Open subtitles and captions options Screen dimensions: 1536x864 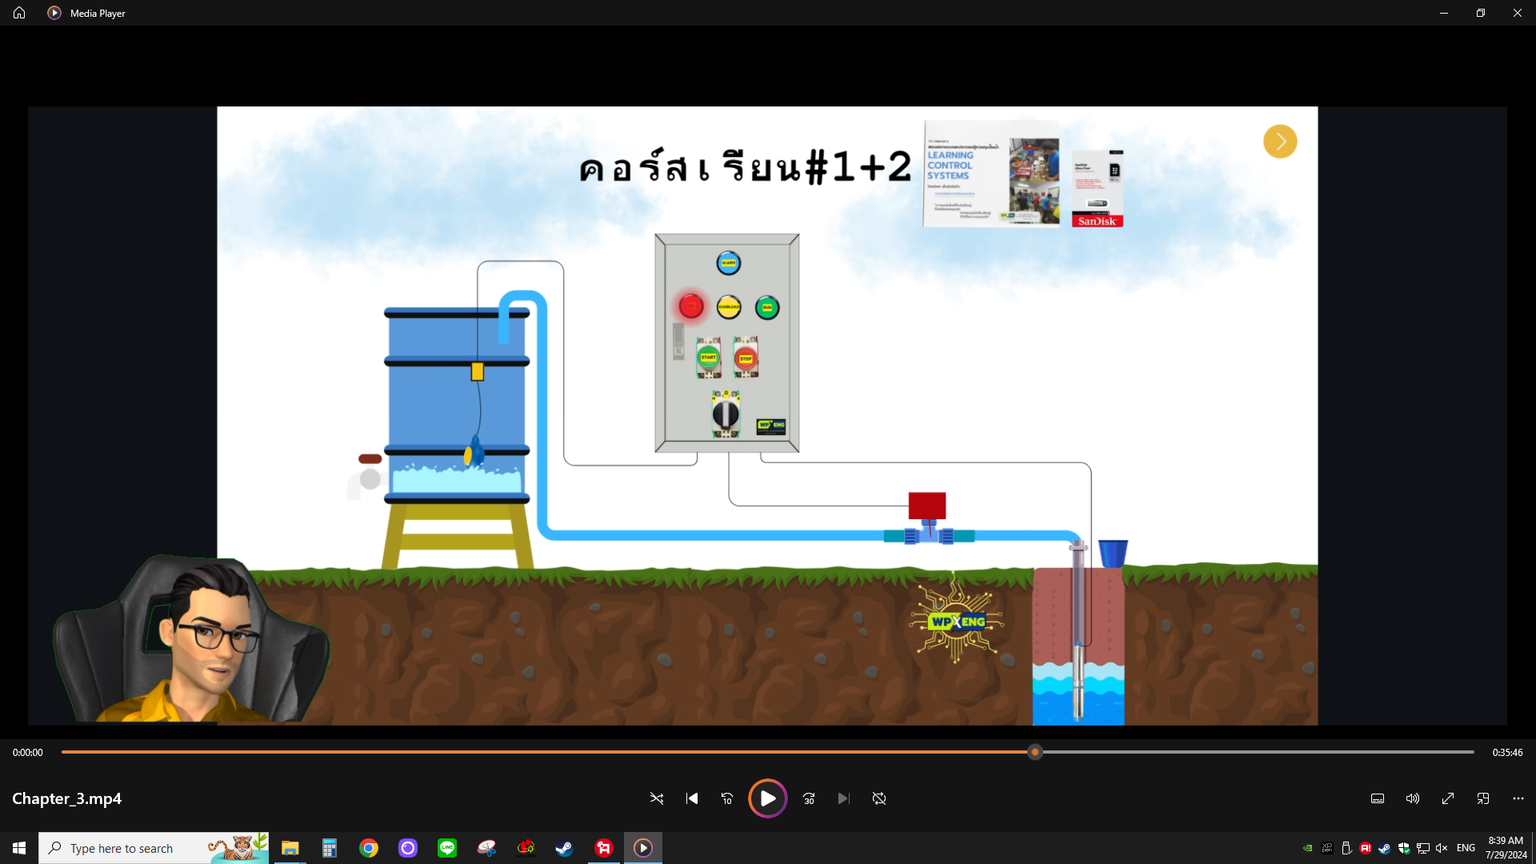pyautogui.click(x=1377, y=798)
